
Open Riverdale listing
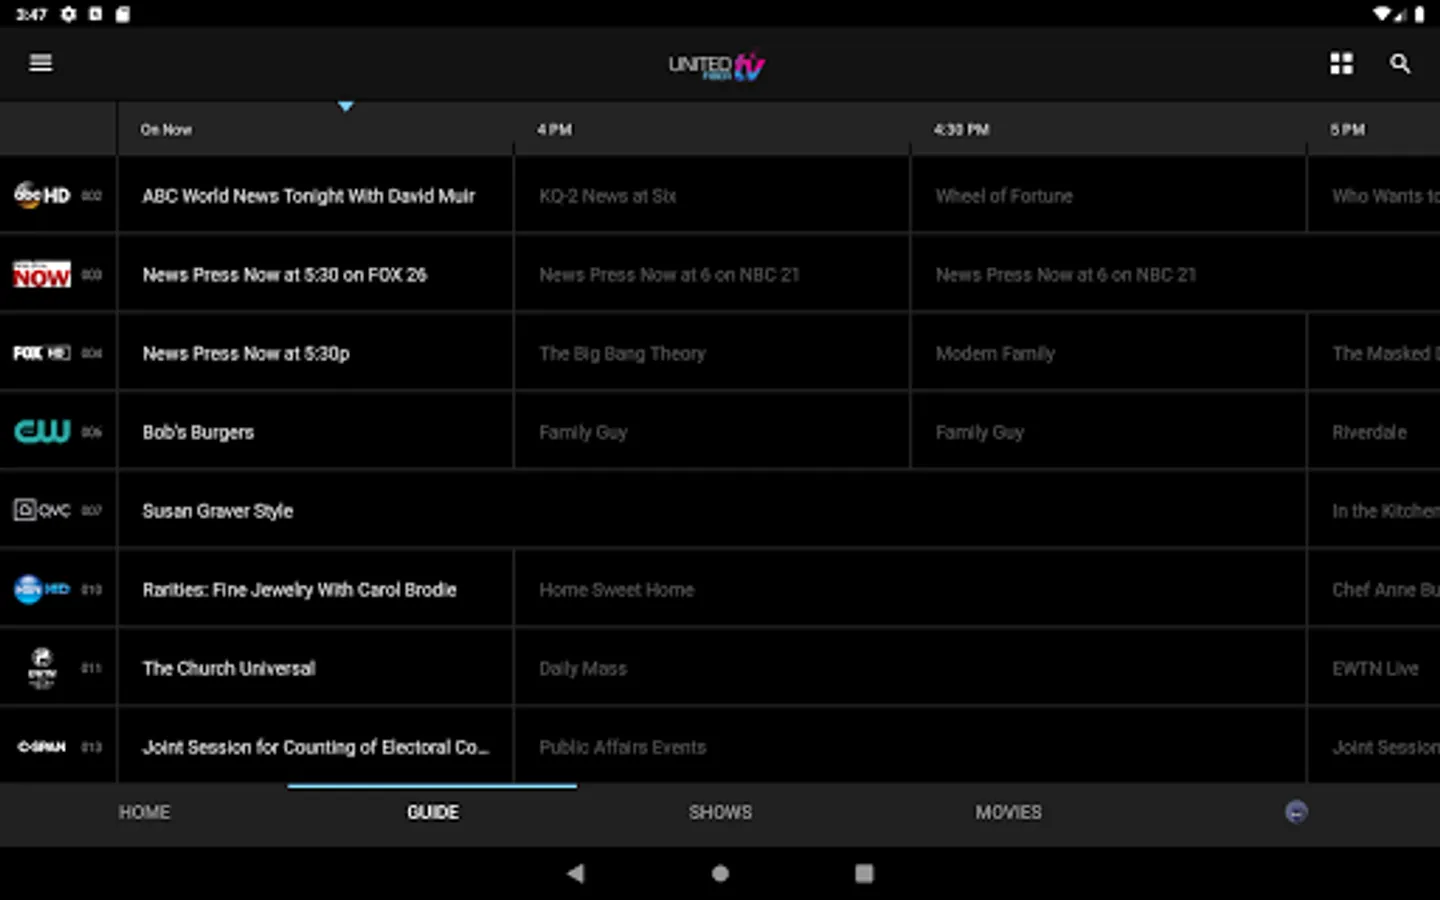(x=1374, y=431)
